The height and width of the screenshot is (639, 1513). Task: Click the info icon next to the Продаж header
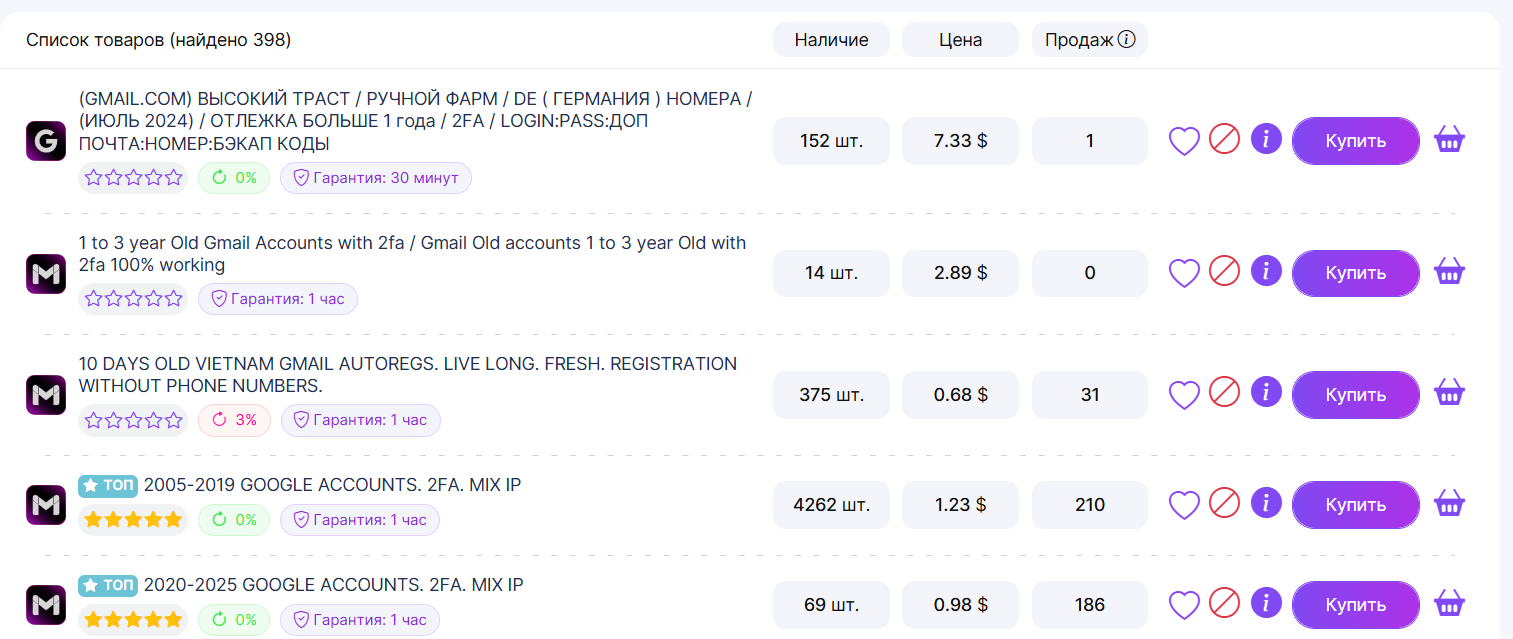click(x=1127, y=40)
